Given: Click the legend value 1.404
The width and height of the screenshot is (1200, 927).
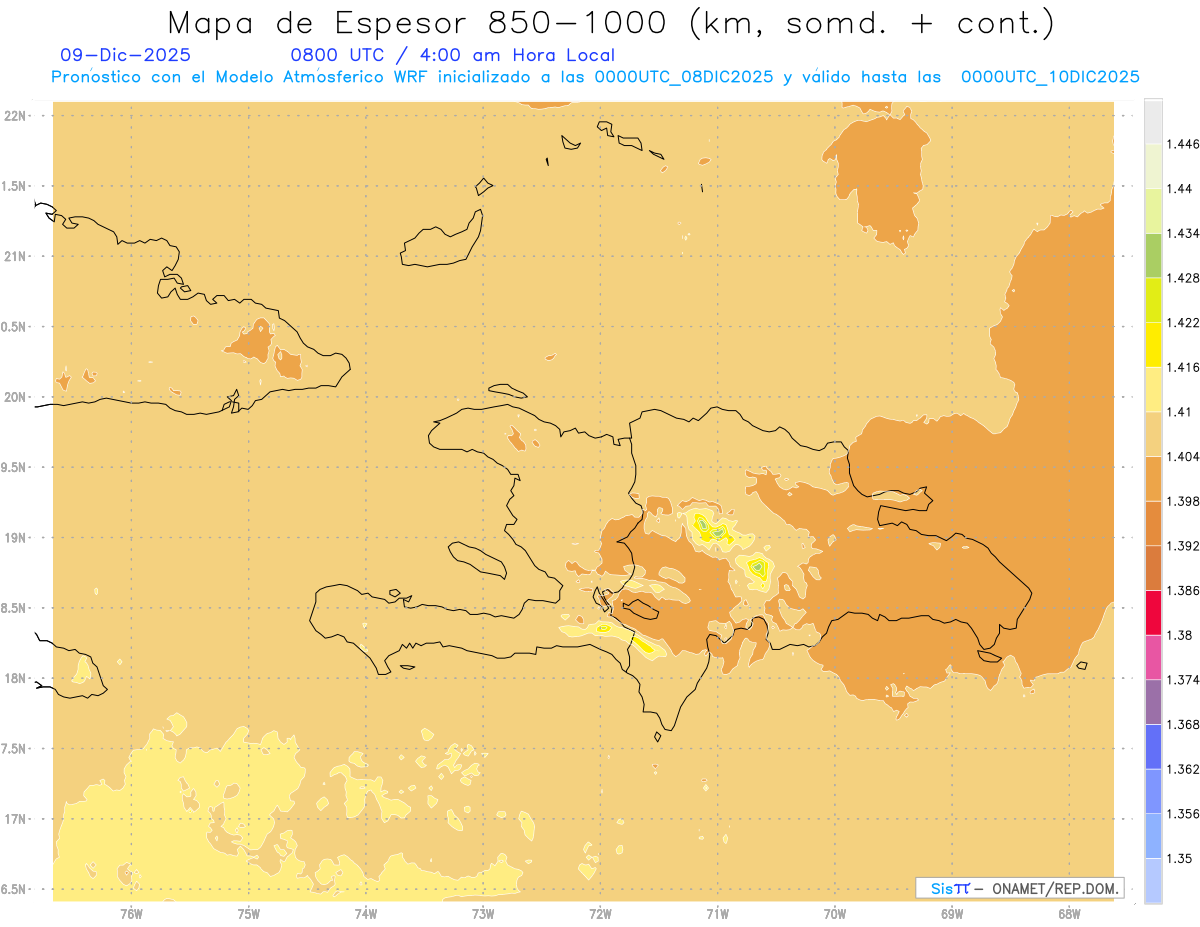Looking at the screenshot, I should [x=1183, y=456].
